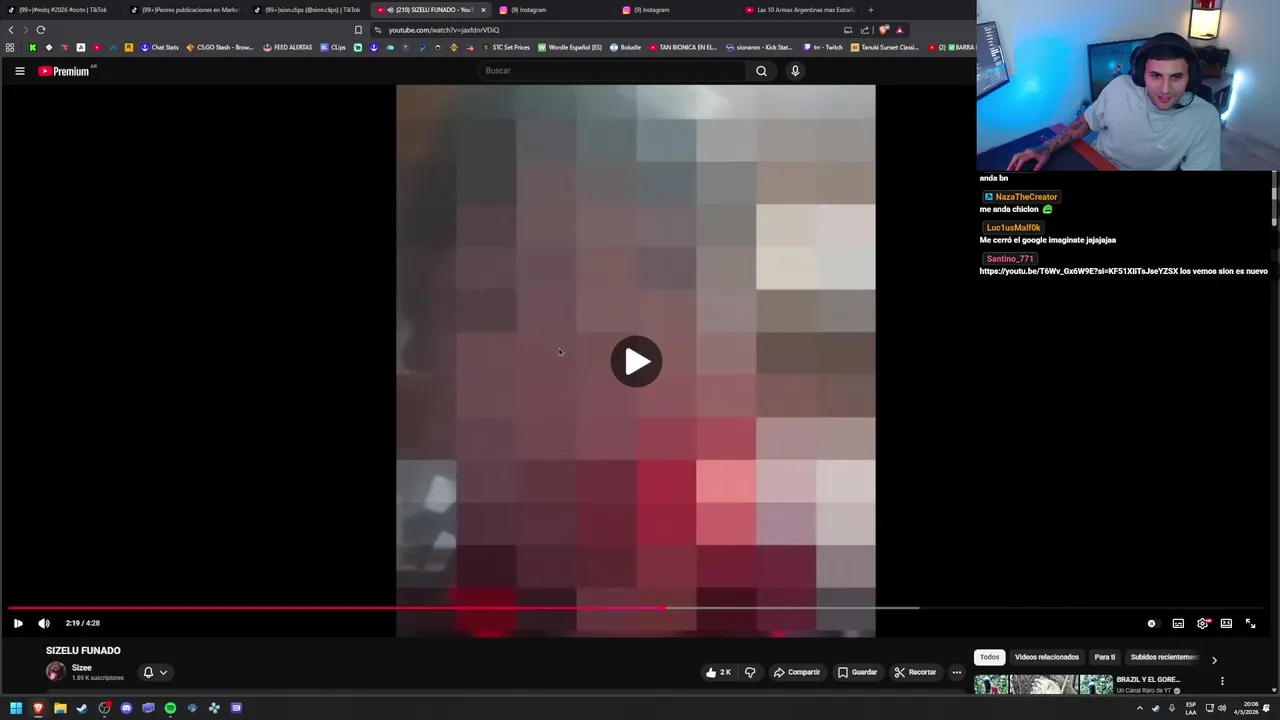Image resolution: width=1280 pixels, height=720 pixels.
Task: Select the Videos relacionados chip
Action: (x=1046, y=657)
